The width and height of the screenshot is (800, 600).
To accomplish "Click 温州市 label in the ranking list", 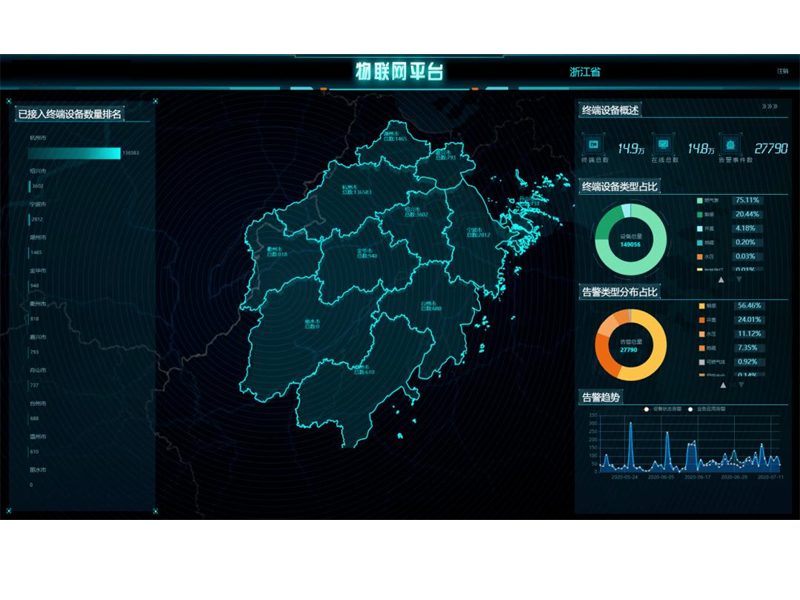I will 38,437.
